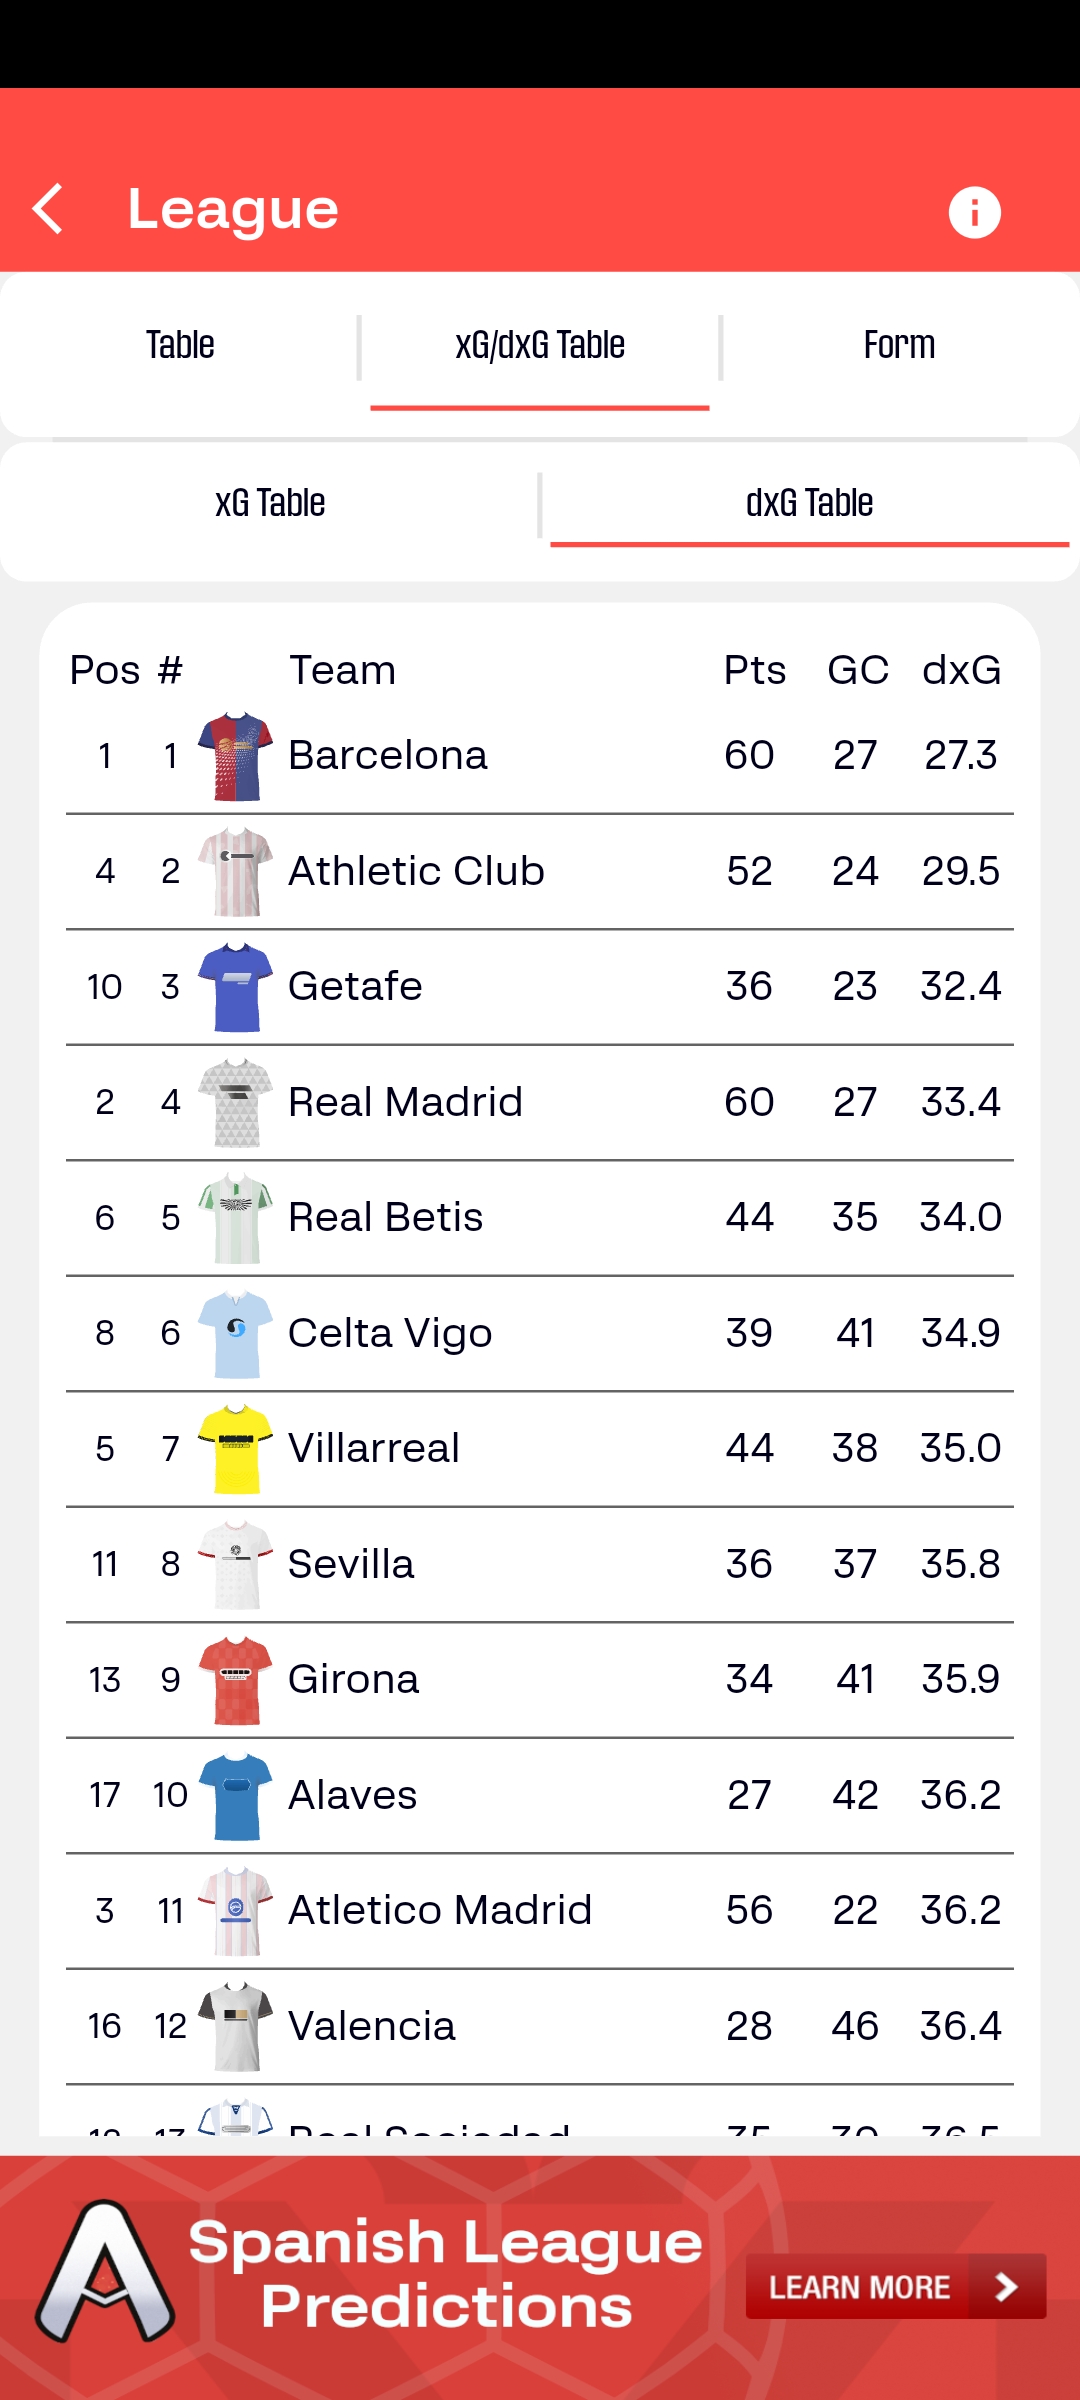Select the xG Table sub-tab

(270, 503)
